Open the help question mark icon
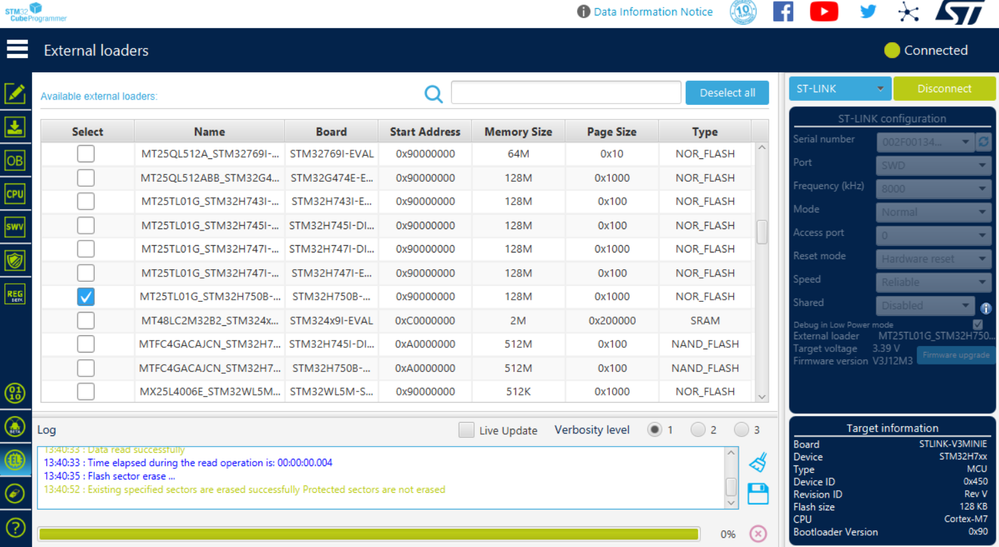Screen dimensions: 999x547 [x=15, y=527]
